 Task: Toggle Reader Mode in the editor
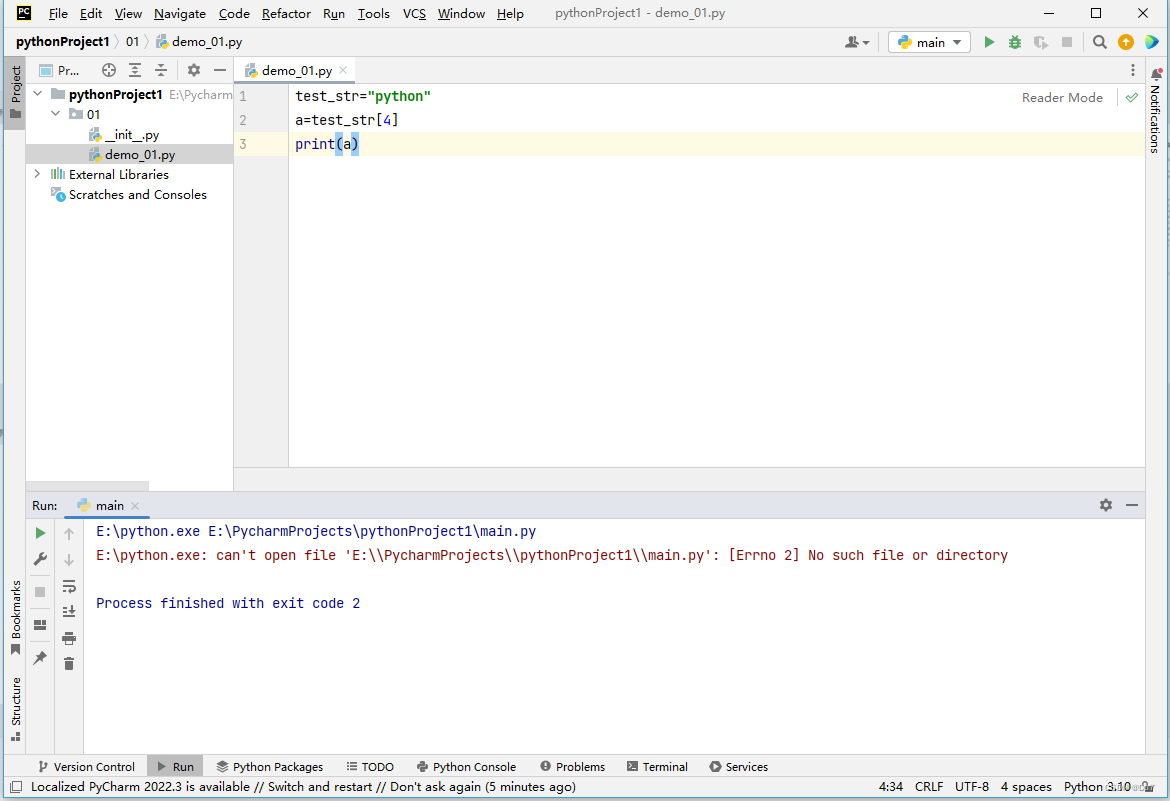click(1062, 97)
